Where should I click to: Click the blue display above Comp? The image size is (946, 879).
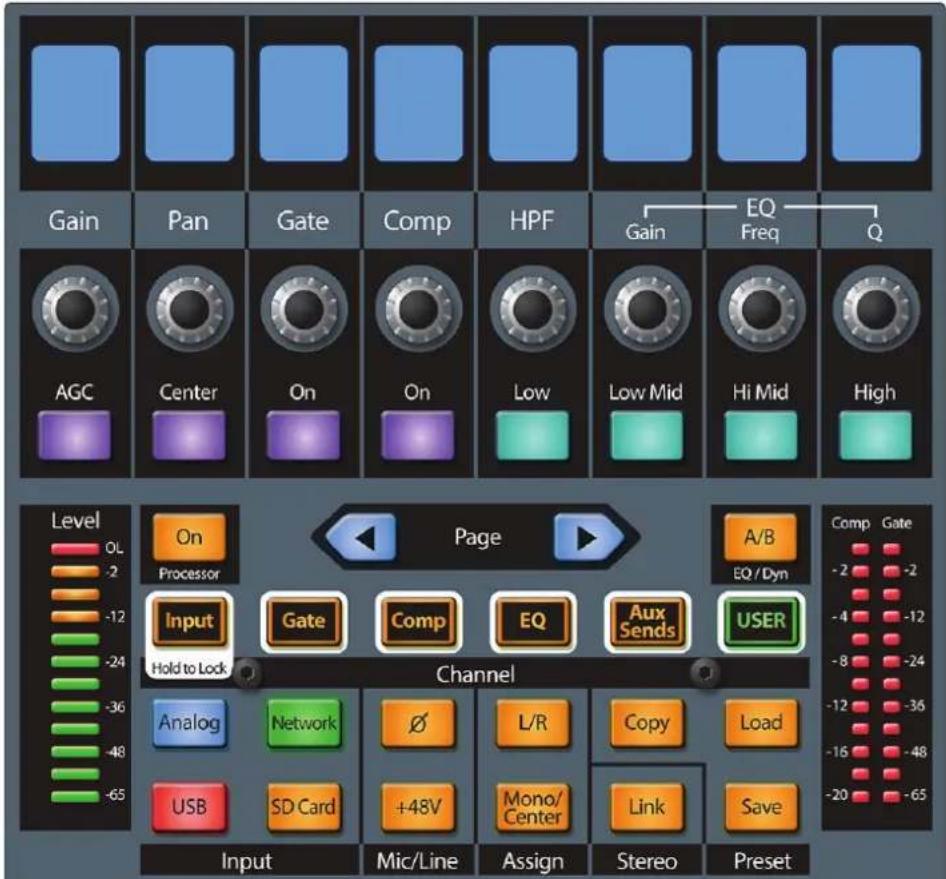click(418, 103)
